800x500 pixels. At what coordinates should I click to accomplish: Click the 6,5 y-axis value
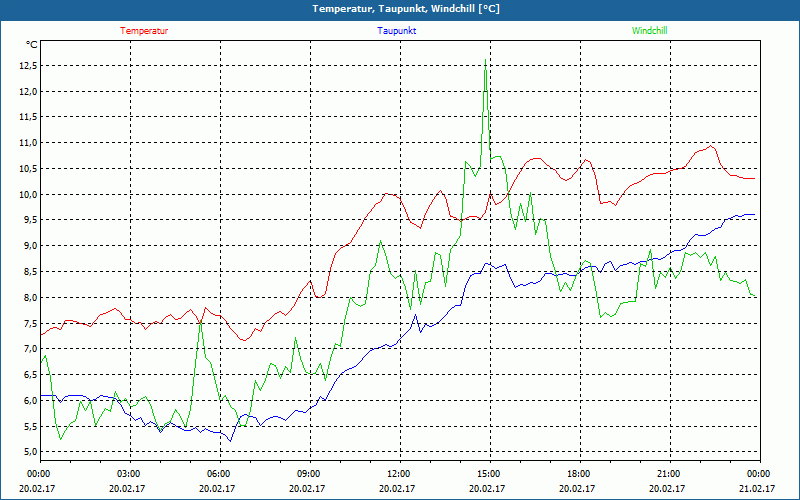click(31, 374)
